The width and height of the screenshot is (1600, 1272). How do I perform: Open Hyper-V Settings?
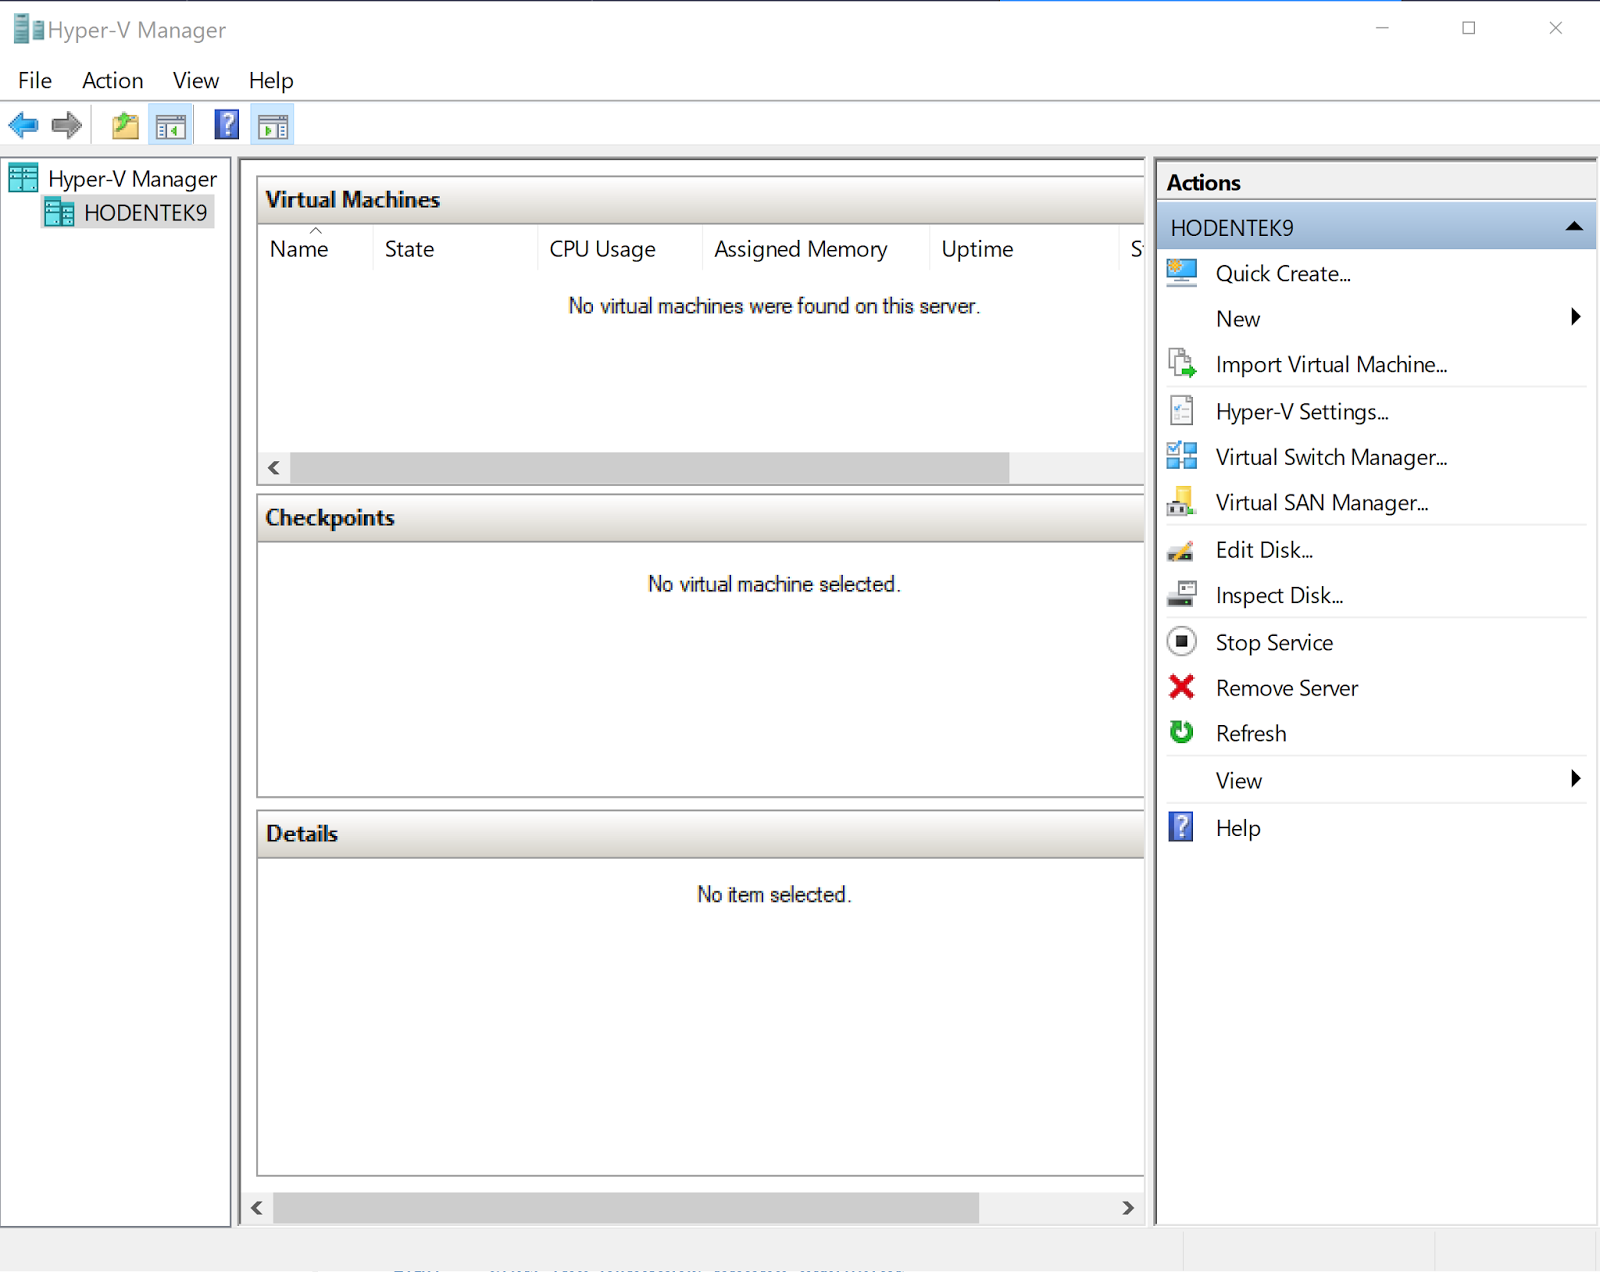1300,411
